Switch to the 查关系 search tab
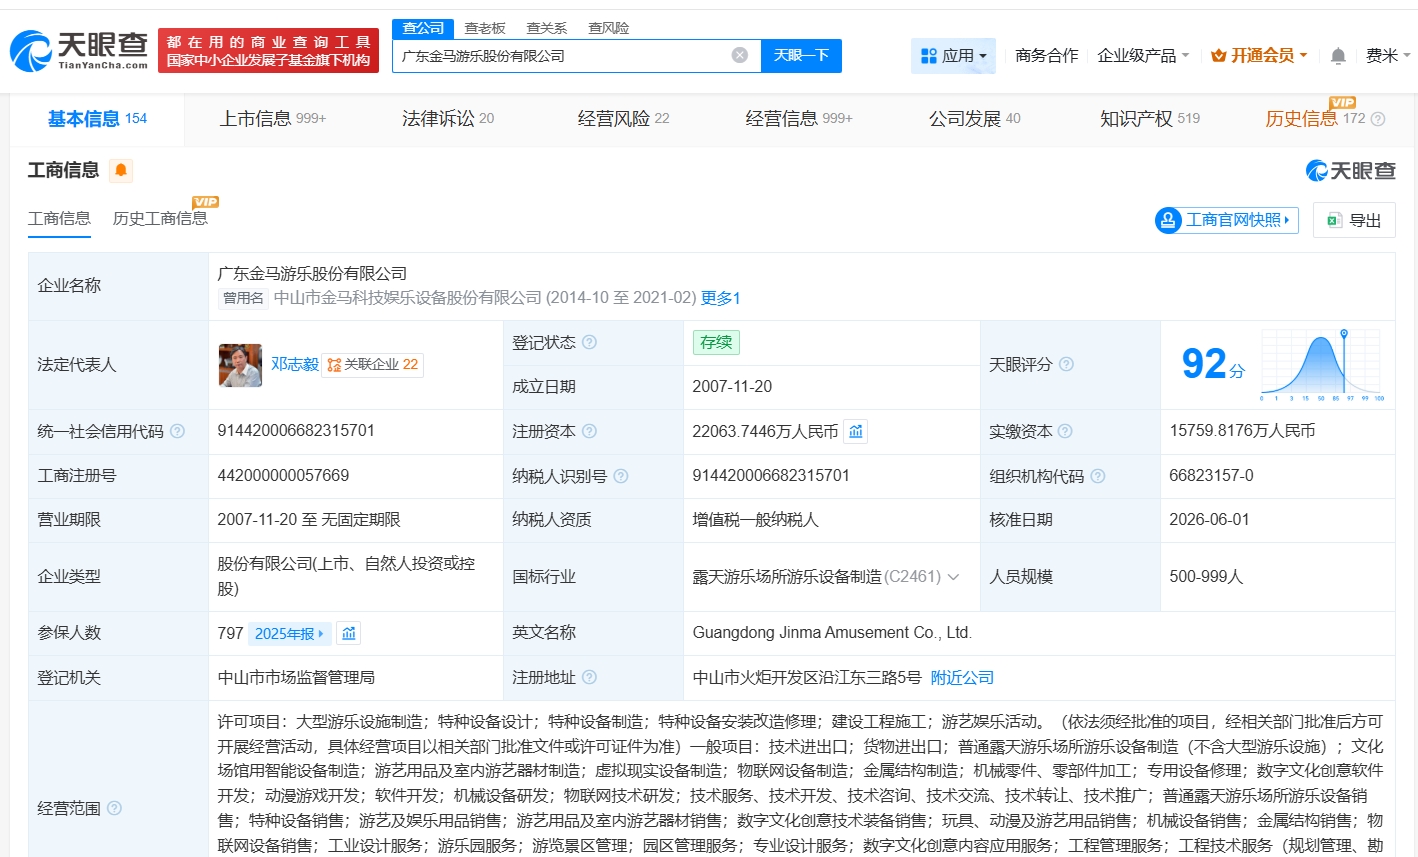 pos(547,28)
